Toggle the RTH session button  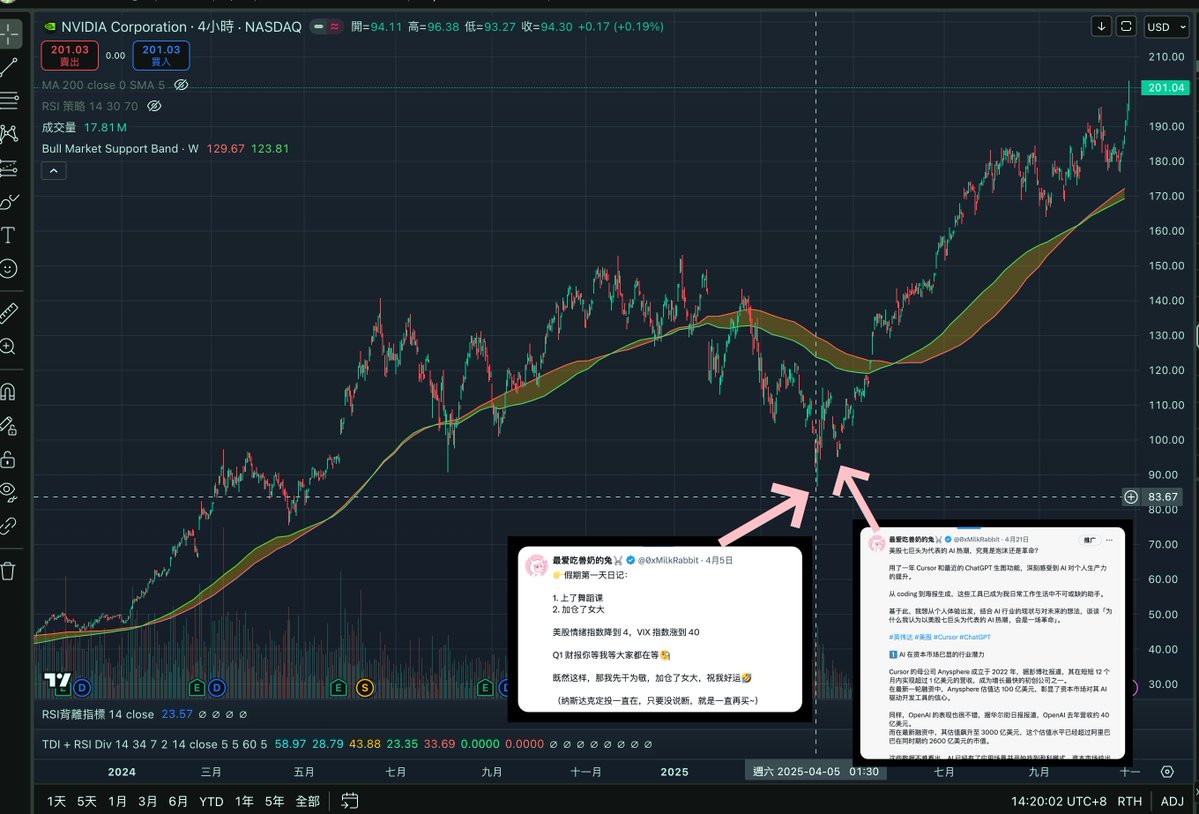tap(1129, 801)
